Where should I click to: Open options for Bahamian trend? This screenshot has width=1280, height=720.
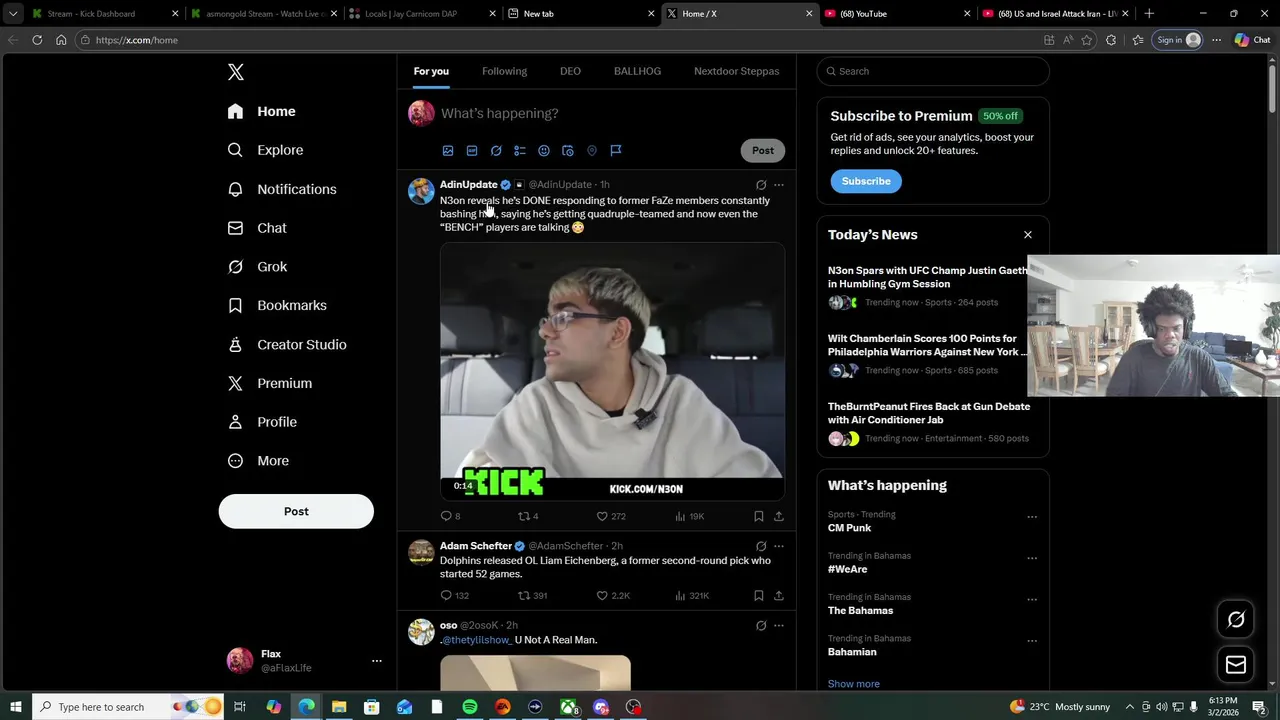(1032, 641)
